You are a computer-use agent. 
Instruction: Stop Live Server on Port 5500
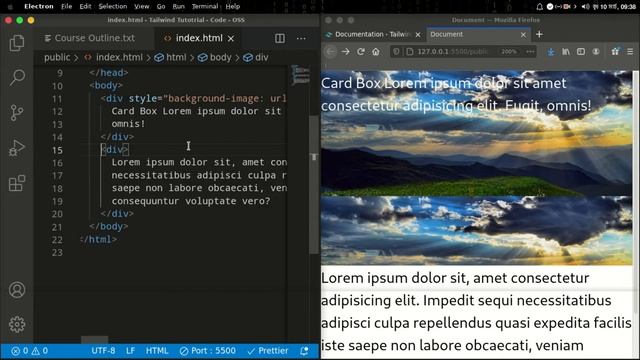[208, 351]
